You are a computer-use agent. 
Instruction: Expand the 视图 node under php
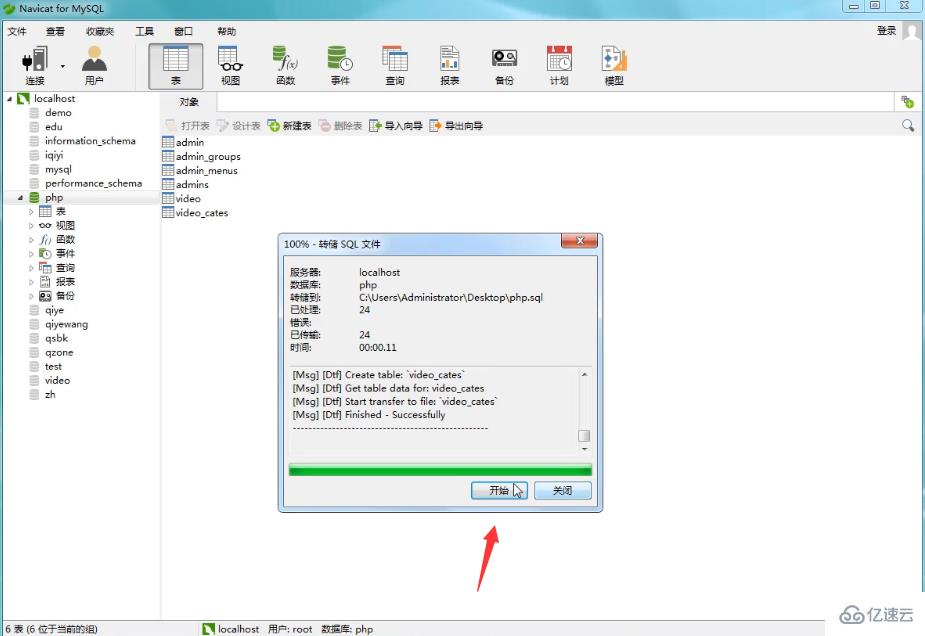click(x=31, y=225)
